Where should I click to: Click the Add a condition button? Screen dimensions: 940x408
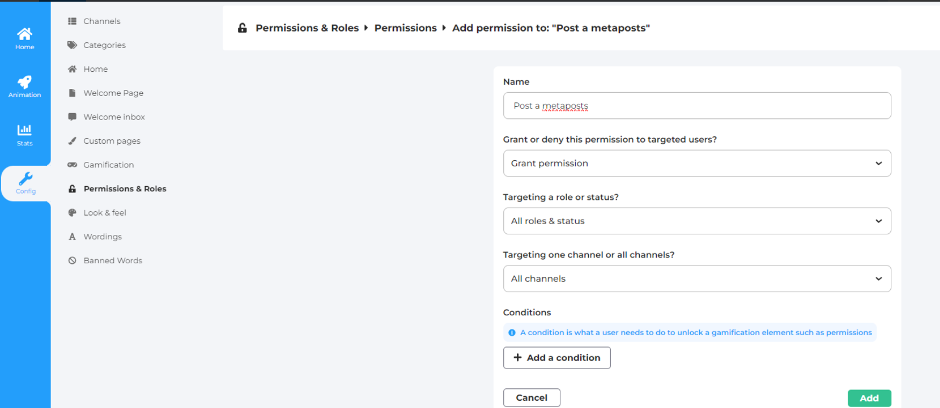pyautogui.click(x=557, y=358)
